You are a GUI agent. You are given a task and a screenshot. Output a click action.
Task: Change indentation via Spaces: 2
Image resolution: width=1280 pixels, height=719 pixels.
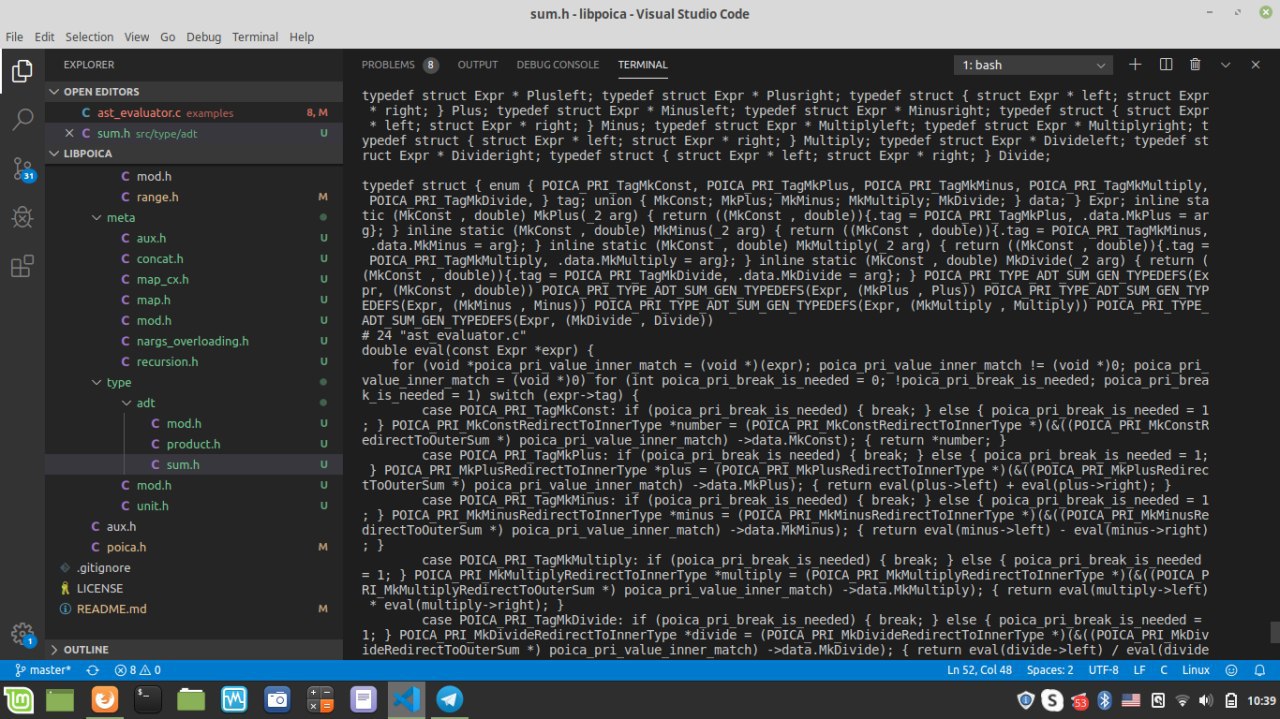coord(1050,670)
